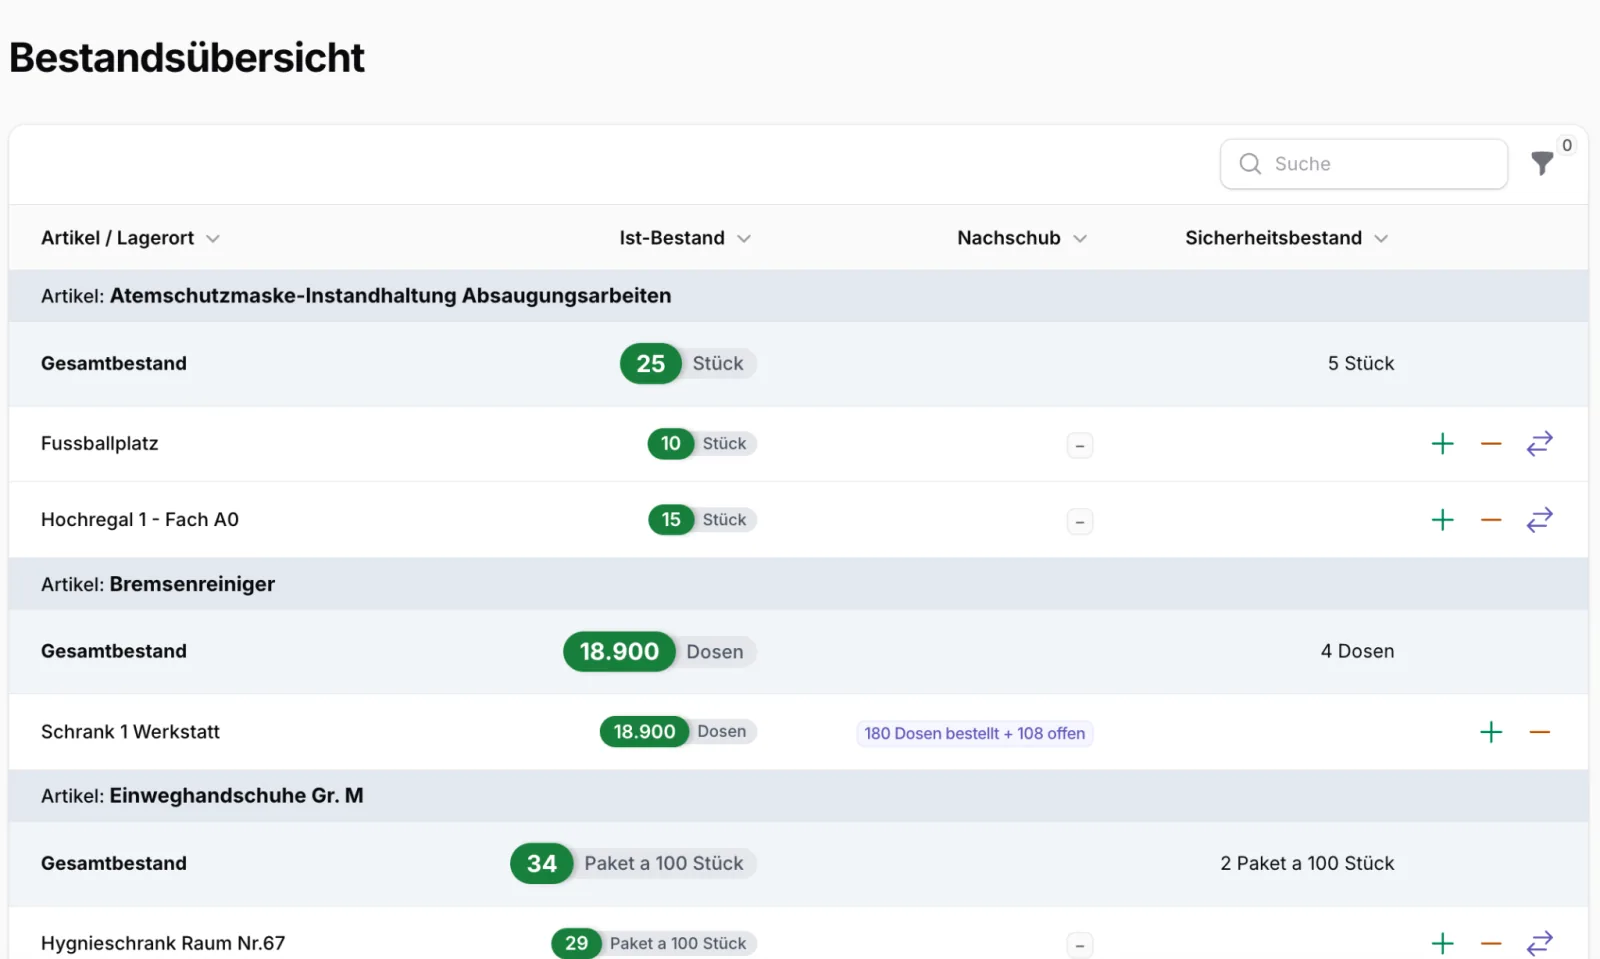Remove stock from Schrank 1 Werkstatt
This screenshot has height=959, width=1600.
pyautogui.click(x=1540, y=732)
